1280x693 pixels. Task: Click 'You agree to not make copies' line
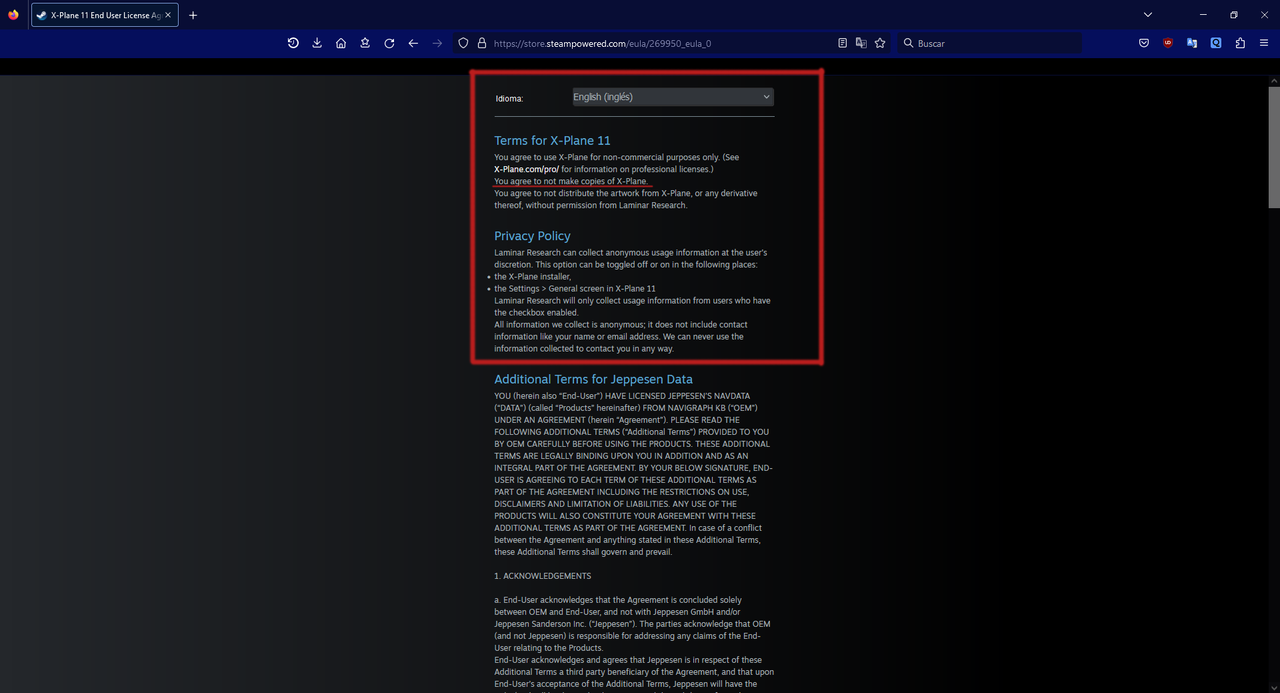(571, 181)
